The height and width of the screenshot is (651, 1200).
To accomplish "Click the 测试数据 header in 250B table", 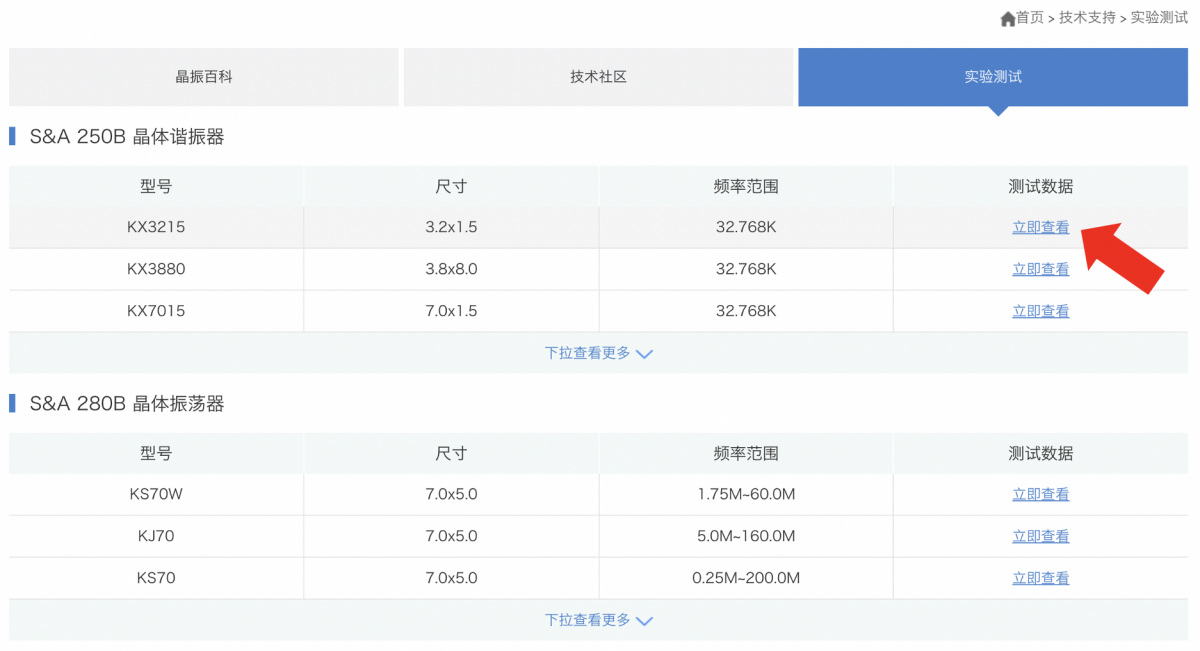I will click(x=1040, y=186).
